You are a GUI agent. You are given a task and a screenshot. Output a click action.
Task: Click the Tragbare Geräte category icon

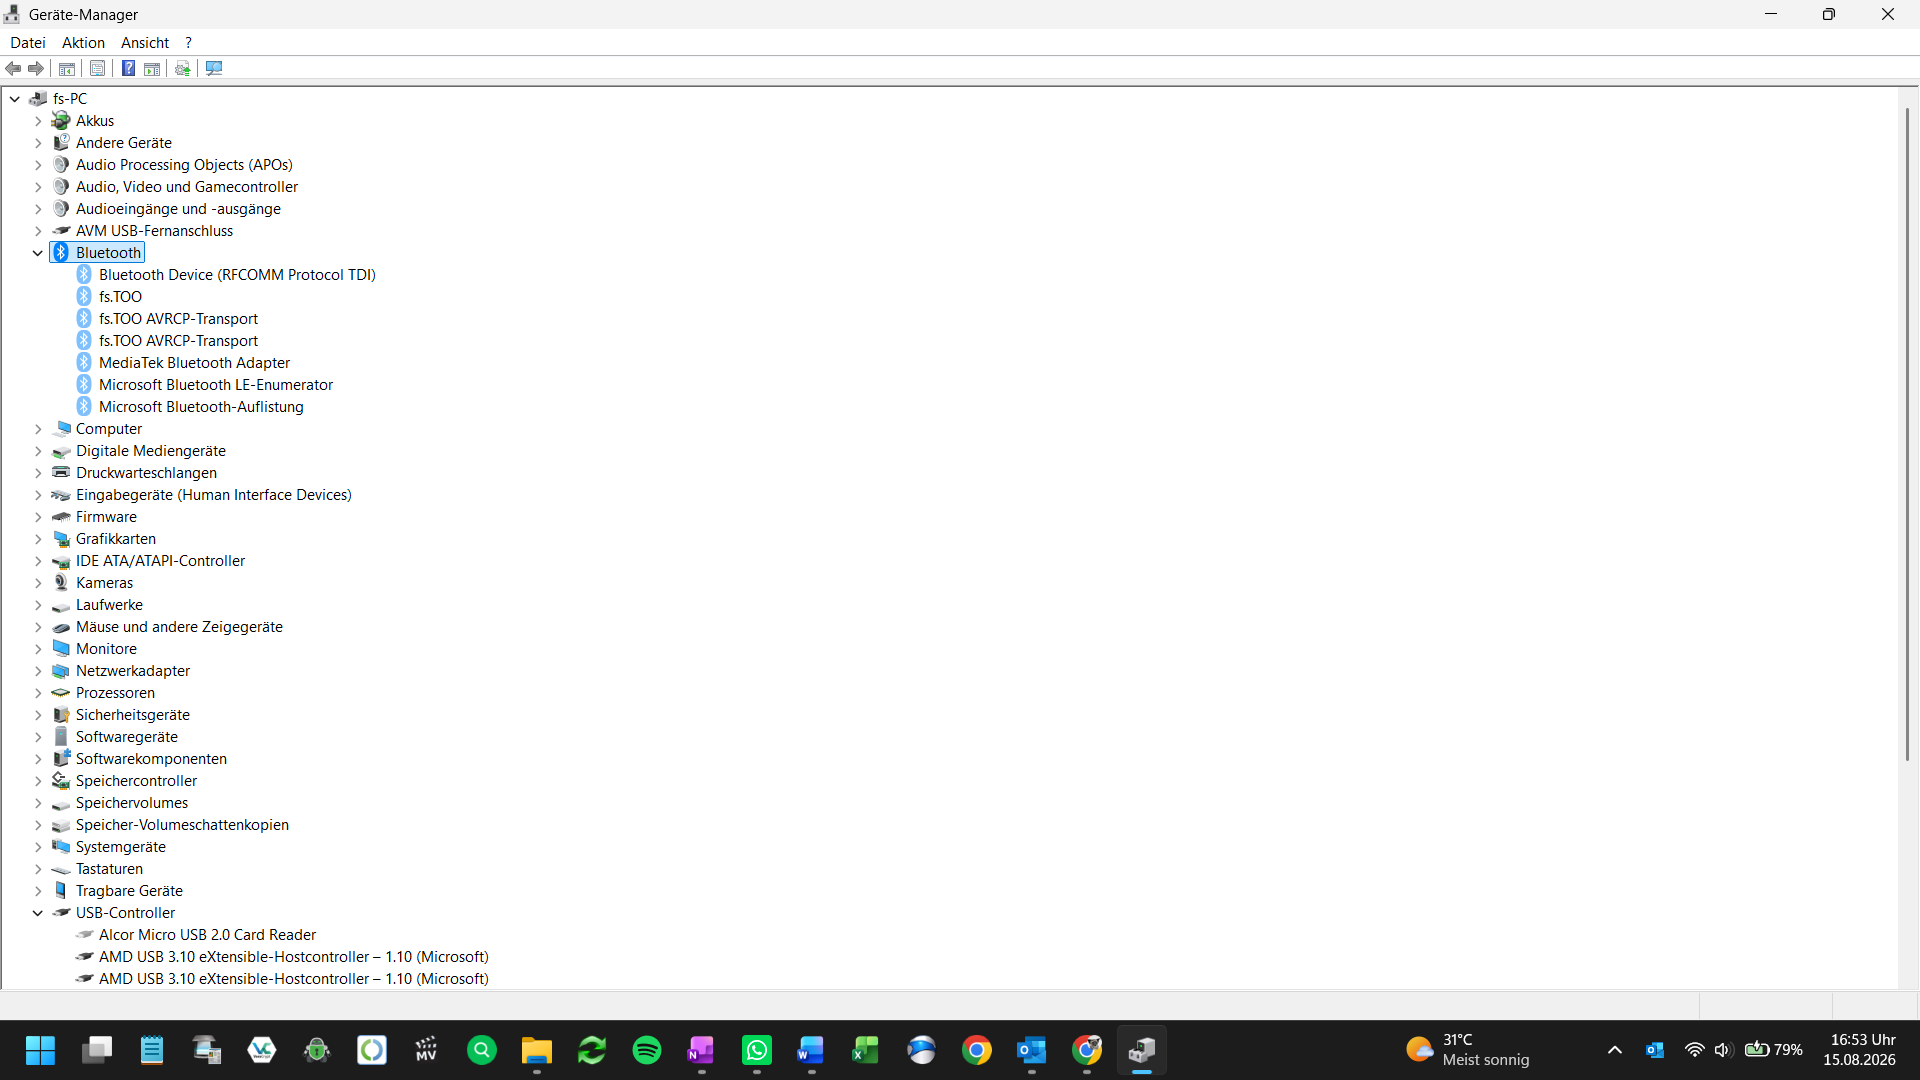coord(61,890)
